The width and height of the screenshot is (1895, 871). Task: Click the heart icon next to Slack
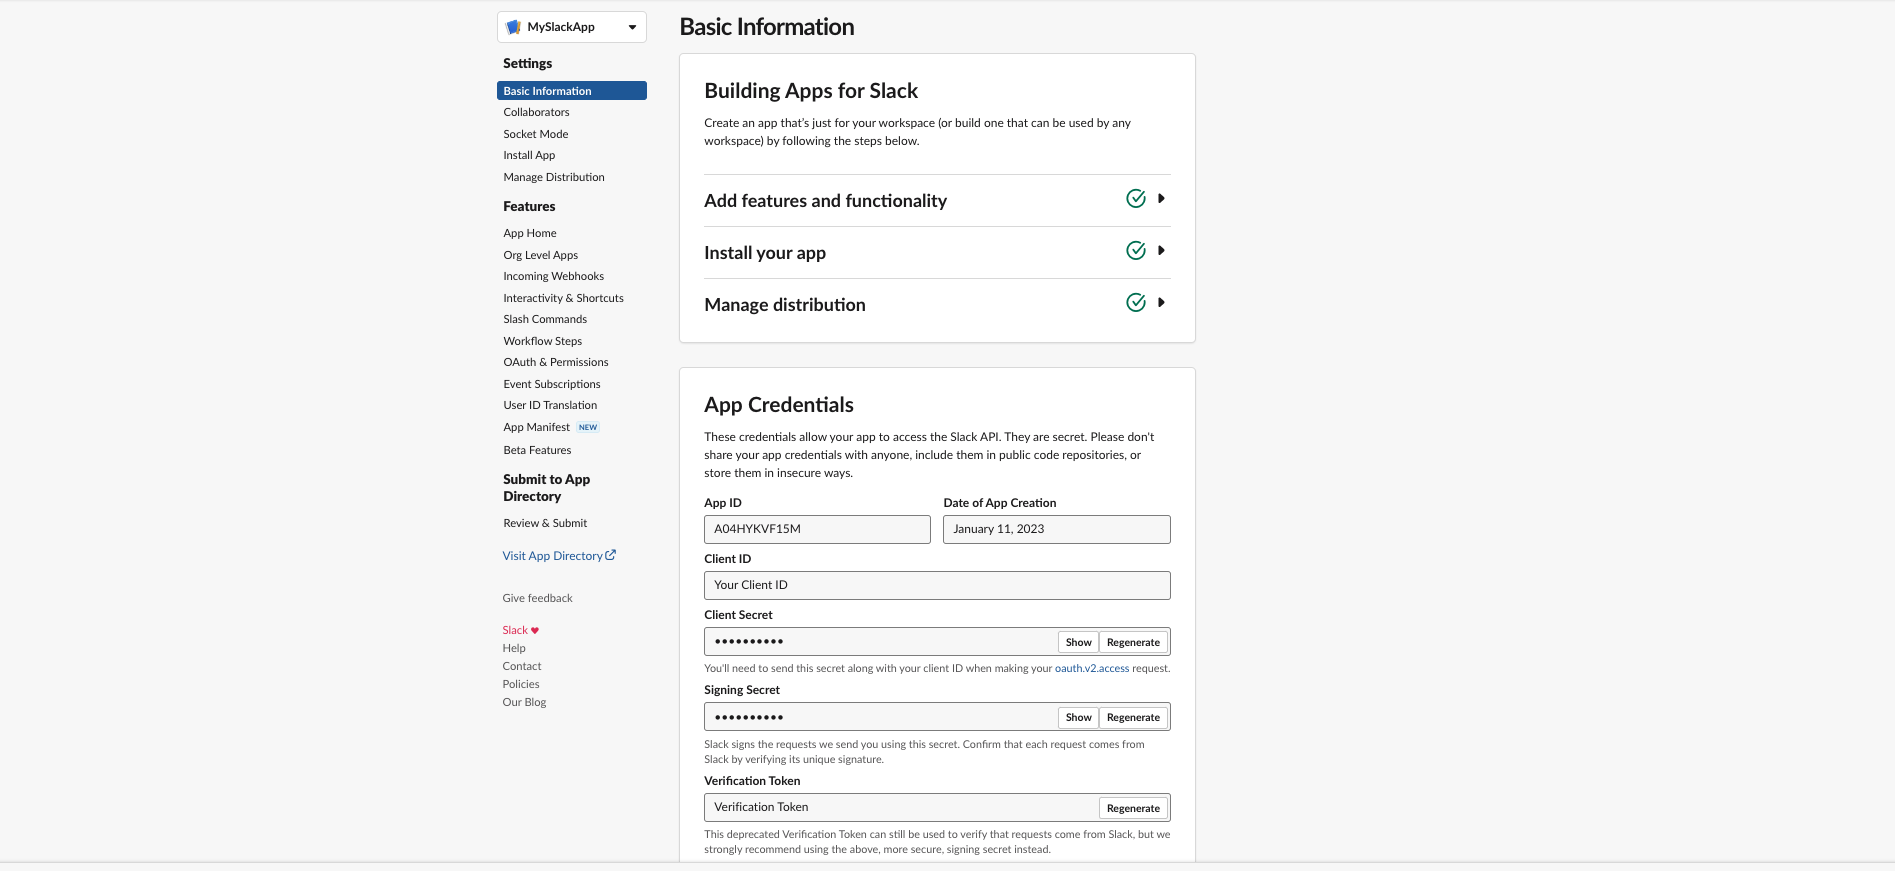pos(535,631)
